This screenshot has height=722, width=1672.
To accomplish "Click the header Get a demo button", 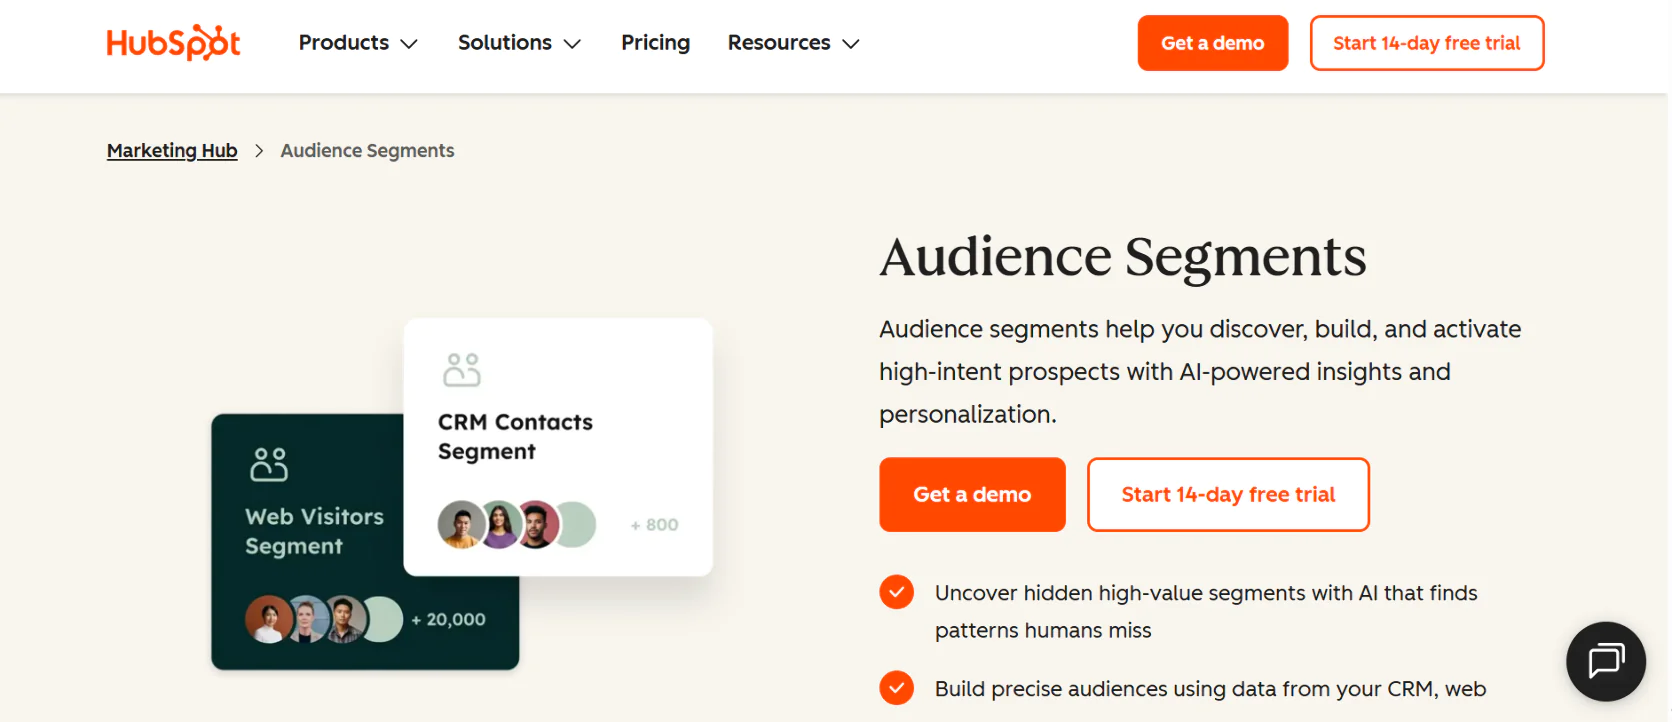I will point(1212,43).
